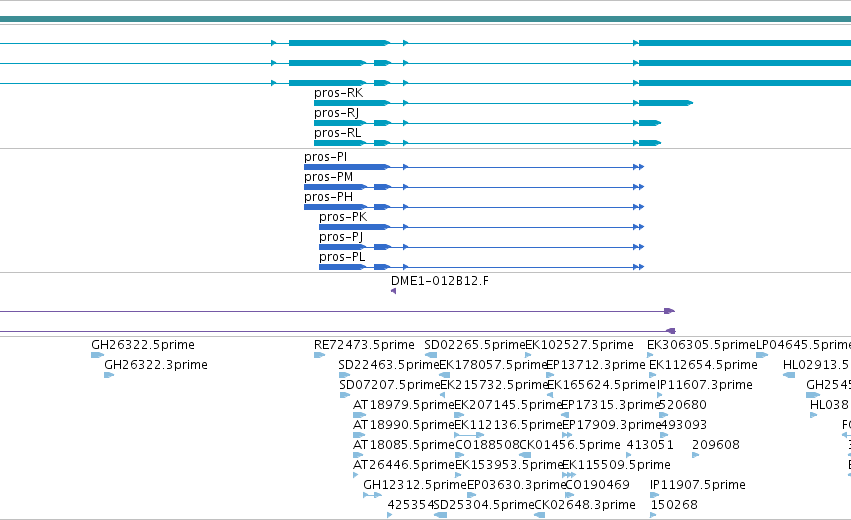Click the pros-PK protein label

pos(343,217)
